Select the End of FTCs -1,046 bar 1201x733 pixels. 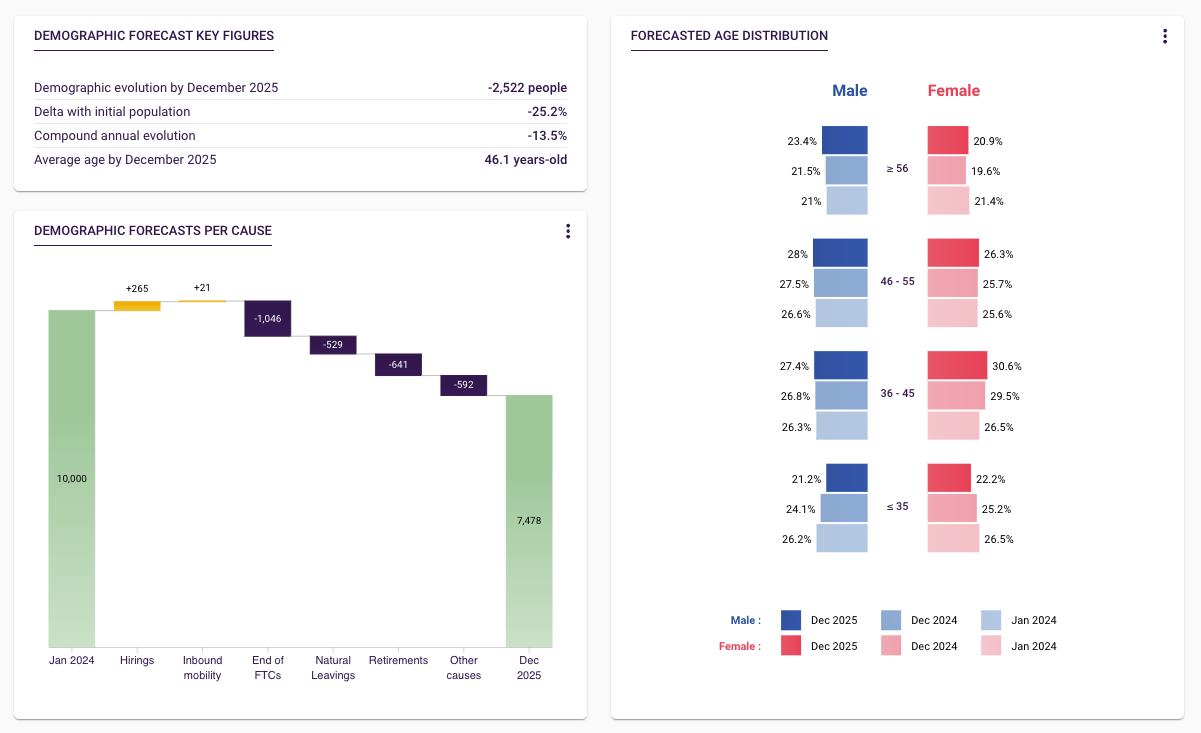(x=267, y=318)
